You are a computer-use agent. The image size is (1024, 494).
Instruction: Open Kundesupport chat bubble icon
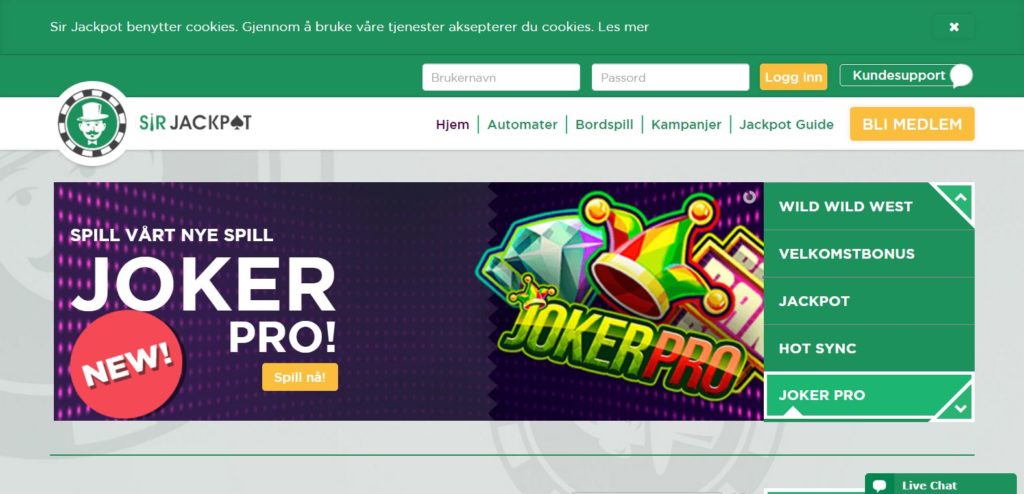click(x=961, y=76)
